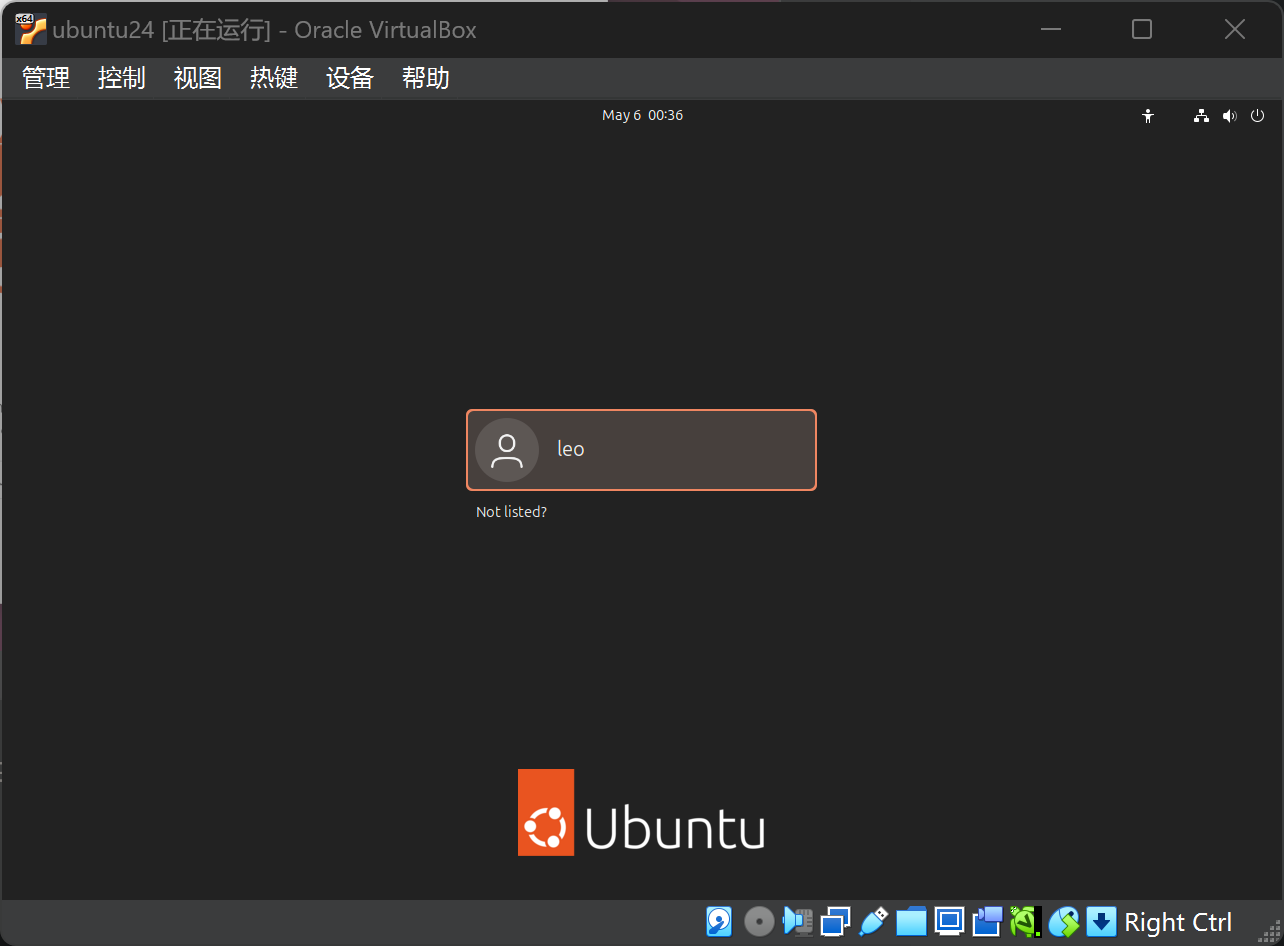This screenshot has height=946, width=1284.
Task: Open the 帮助 menu
Action: pyautogui.click(x=426, y=78)
